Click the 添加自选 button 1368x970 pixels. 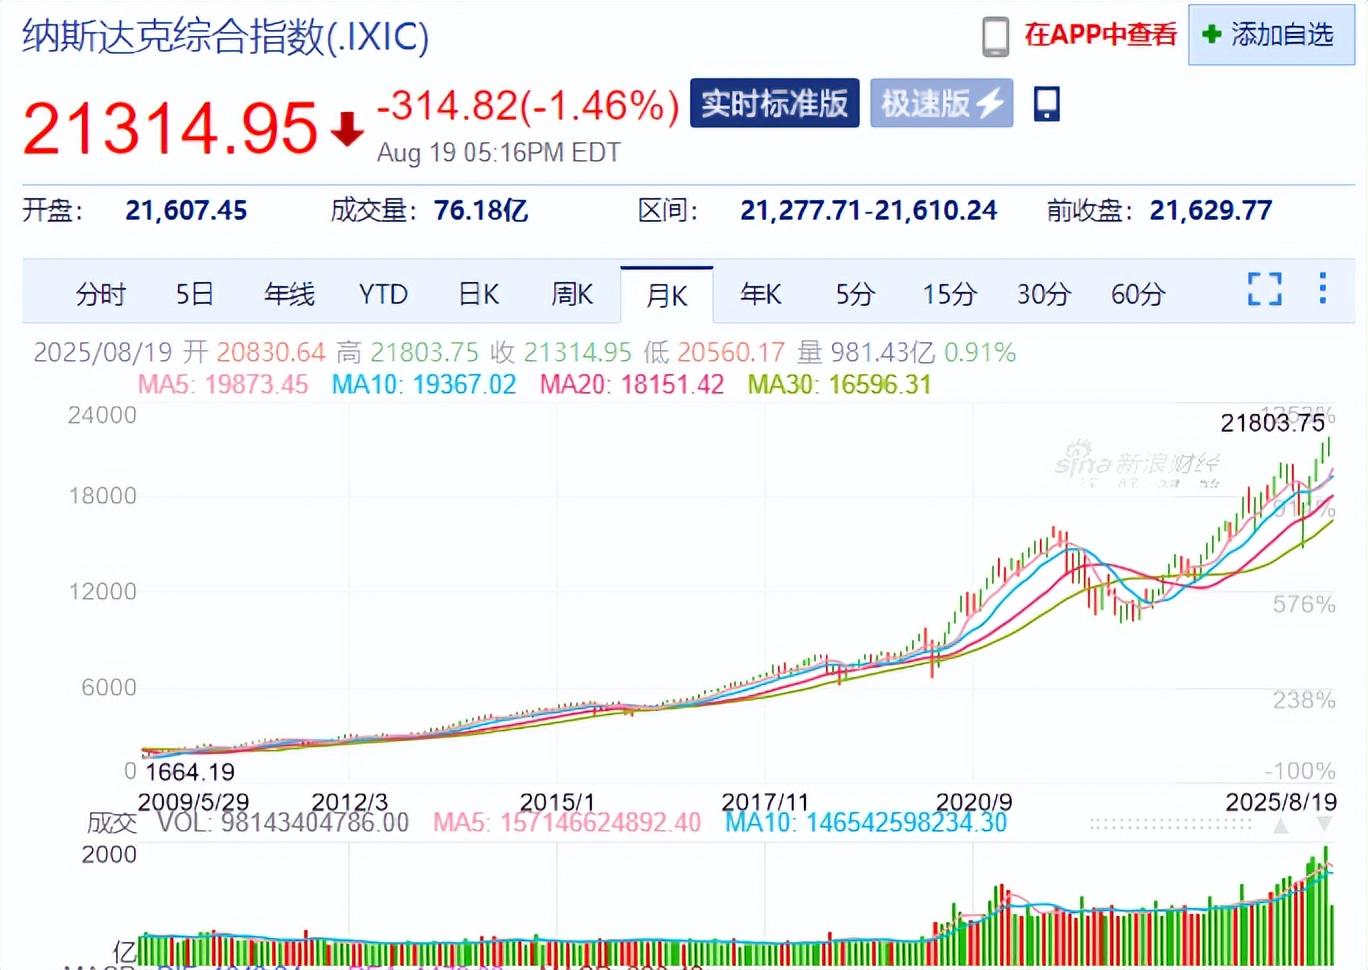1271,35
